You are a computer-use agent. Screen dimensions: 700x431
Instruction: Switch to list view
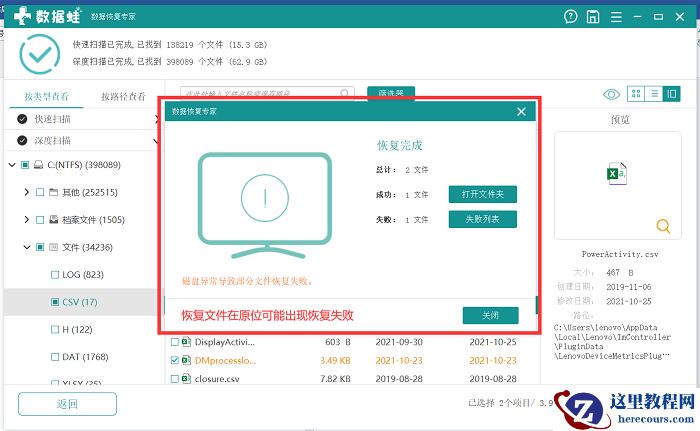[x=654, y=94]
